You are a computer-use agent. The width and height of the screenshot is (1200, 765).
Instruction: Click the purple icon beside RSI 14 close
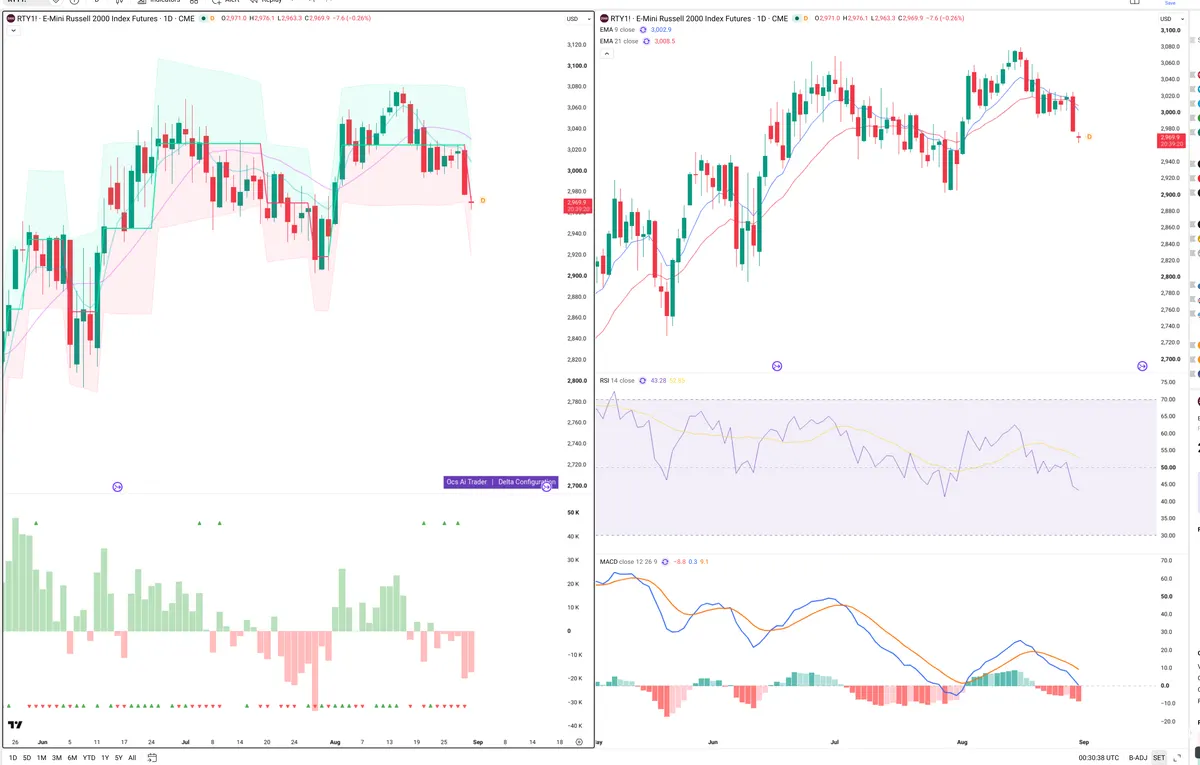[642, 380]
